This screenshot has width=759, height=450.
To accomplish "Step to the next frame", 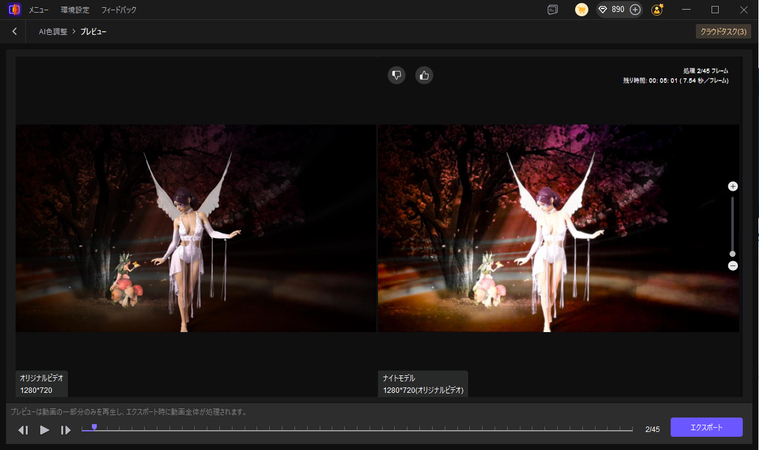I will 66,430.
